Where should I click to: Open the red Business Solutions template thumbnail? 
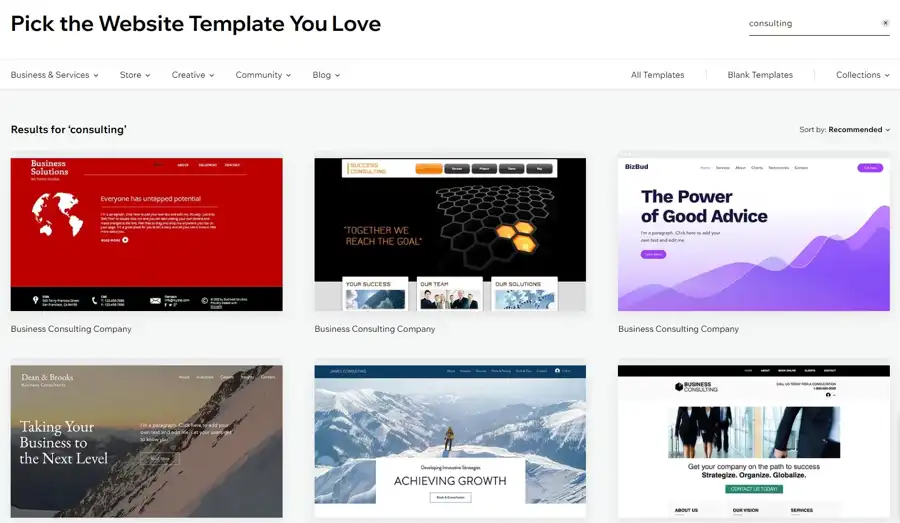click(146, 234)
